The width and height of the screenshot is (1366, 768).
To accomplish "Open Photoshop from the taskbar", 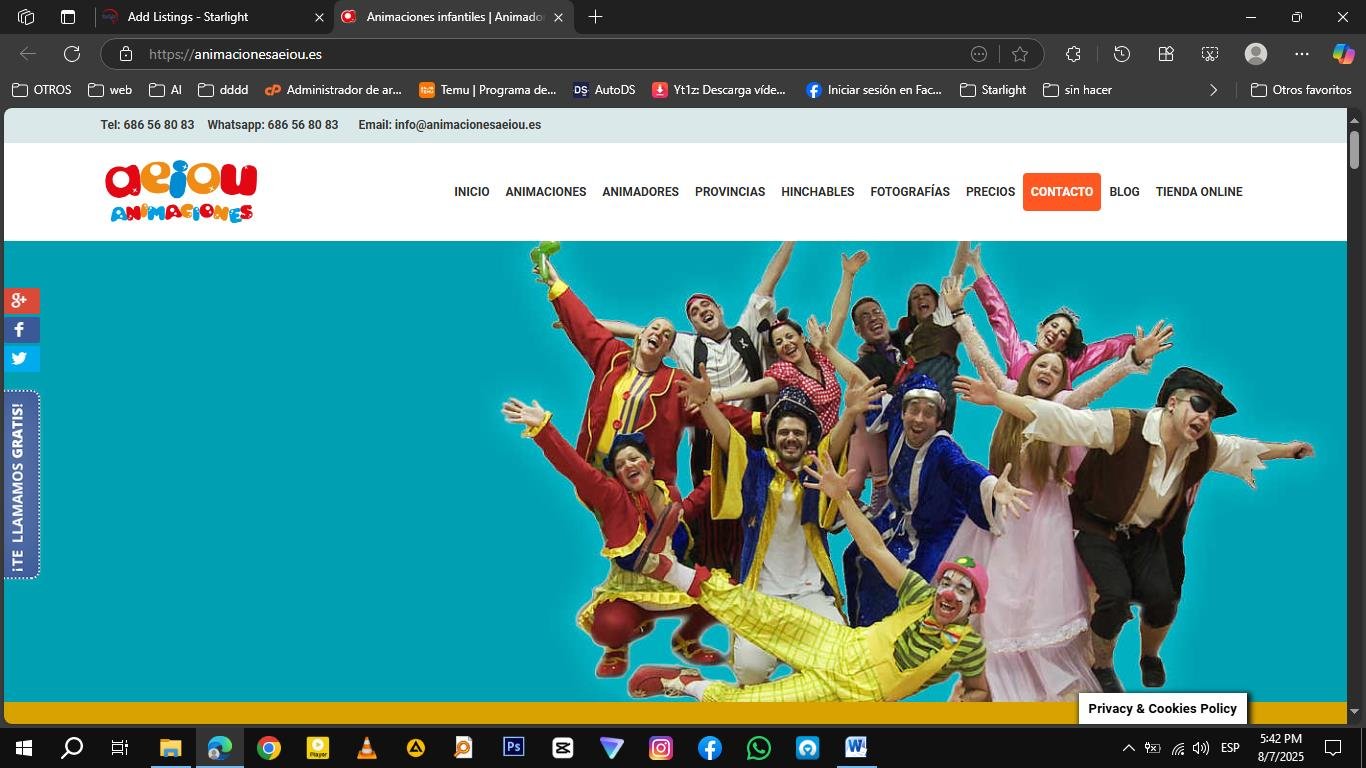I will click(513, 748).
